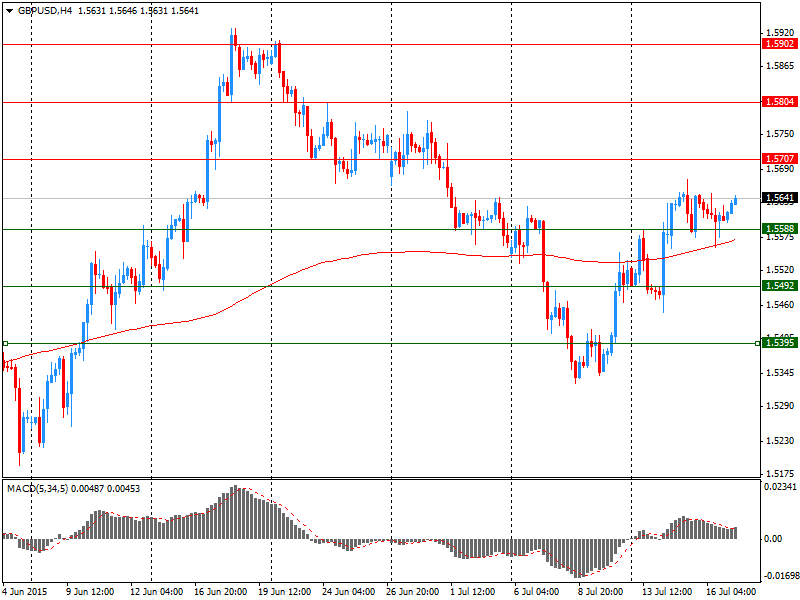Click the 1.5290 price scale value

tap(780, 406)
